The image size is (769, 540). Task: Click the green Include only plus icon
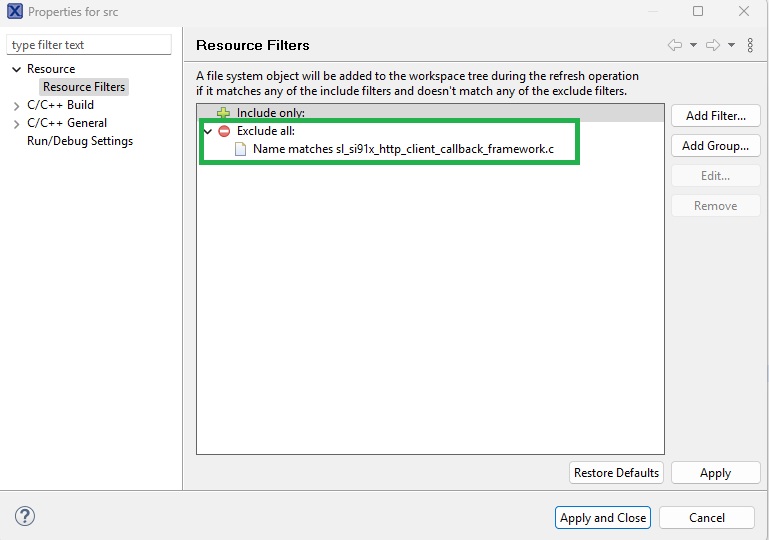point(224,113)
